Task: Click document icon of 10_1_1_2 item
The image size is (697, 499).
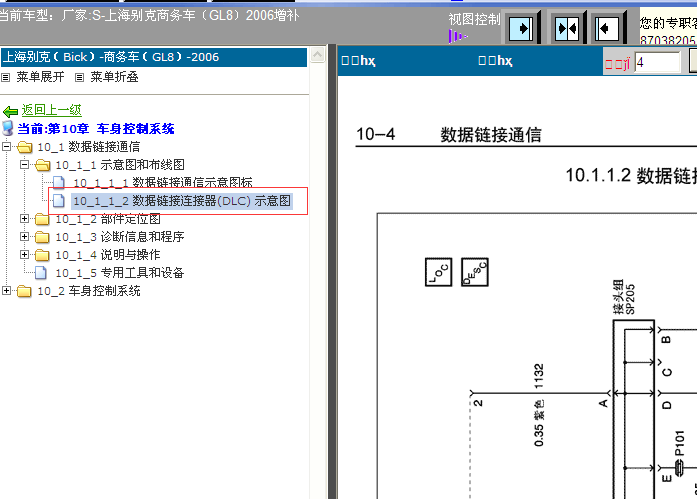Action: (59, 201)
